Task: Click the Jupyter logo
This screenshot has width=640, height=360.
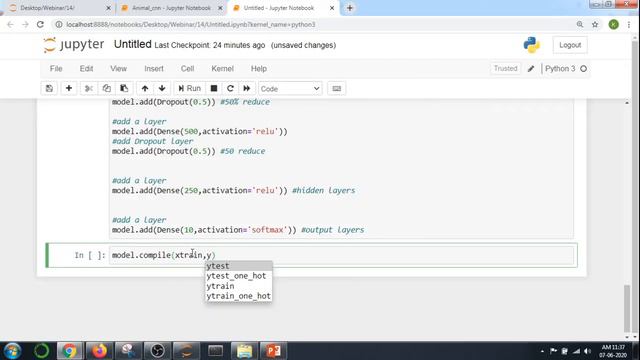Action: [73, 45]
